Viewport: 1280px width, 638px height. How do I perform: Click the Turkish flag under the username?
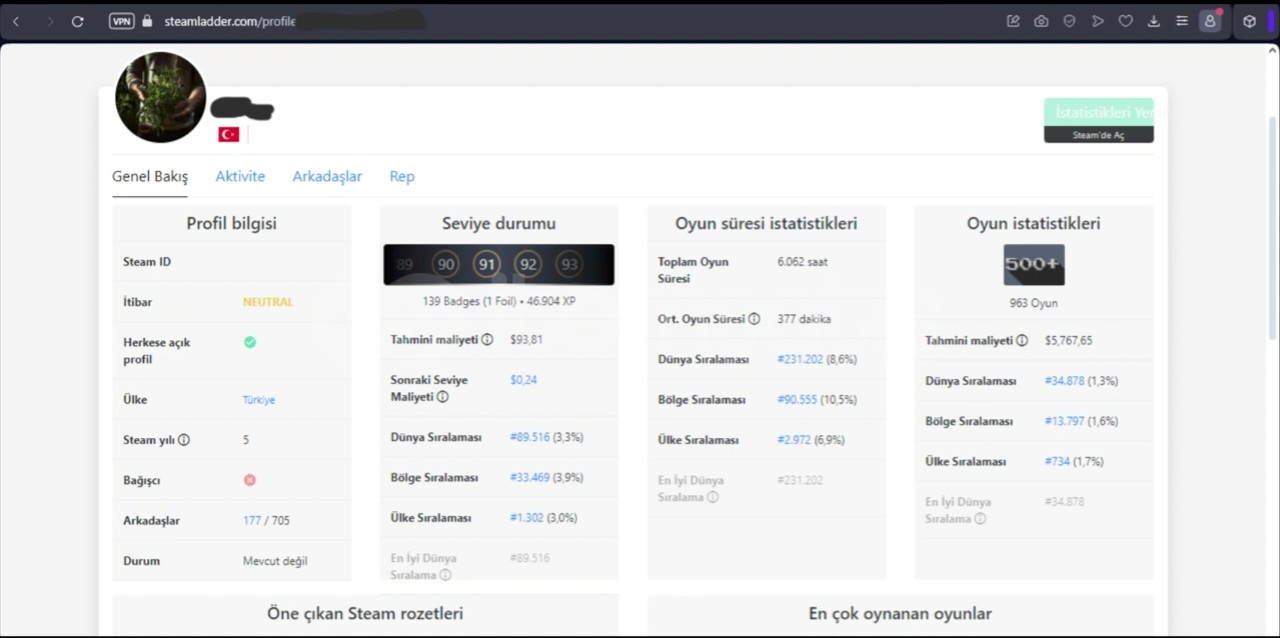229,134
